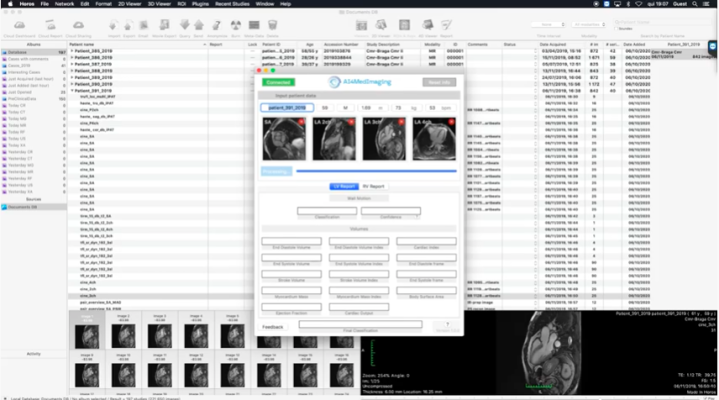Switch to the RV Report tab
The width and height of the screenshot is (719, 400).
coord(372,186)
